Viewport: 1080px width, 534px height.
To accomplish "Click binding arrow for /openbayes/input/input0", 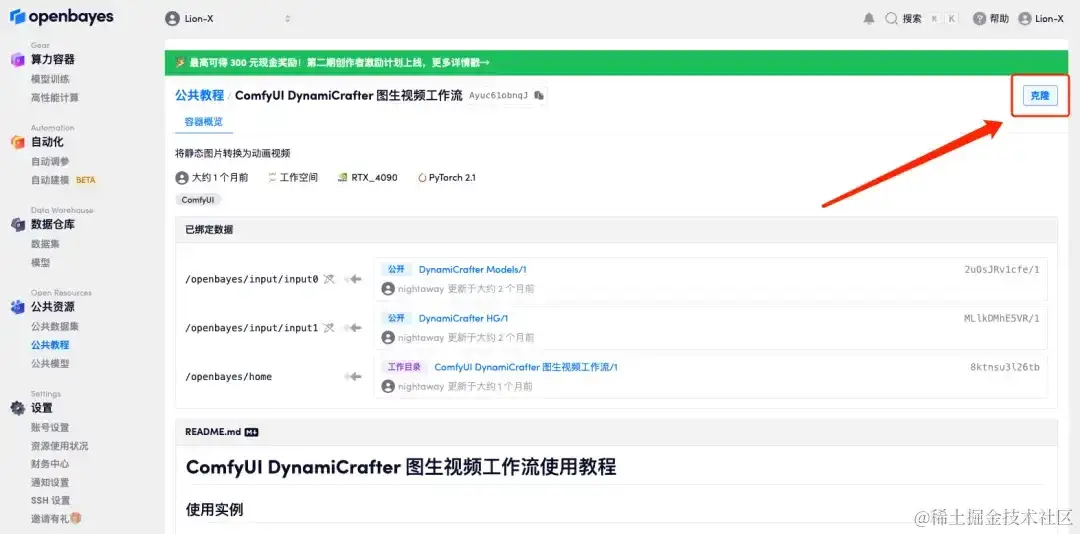I will [353, 279].
